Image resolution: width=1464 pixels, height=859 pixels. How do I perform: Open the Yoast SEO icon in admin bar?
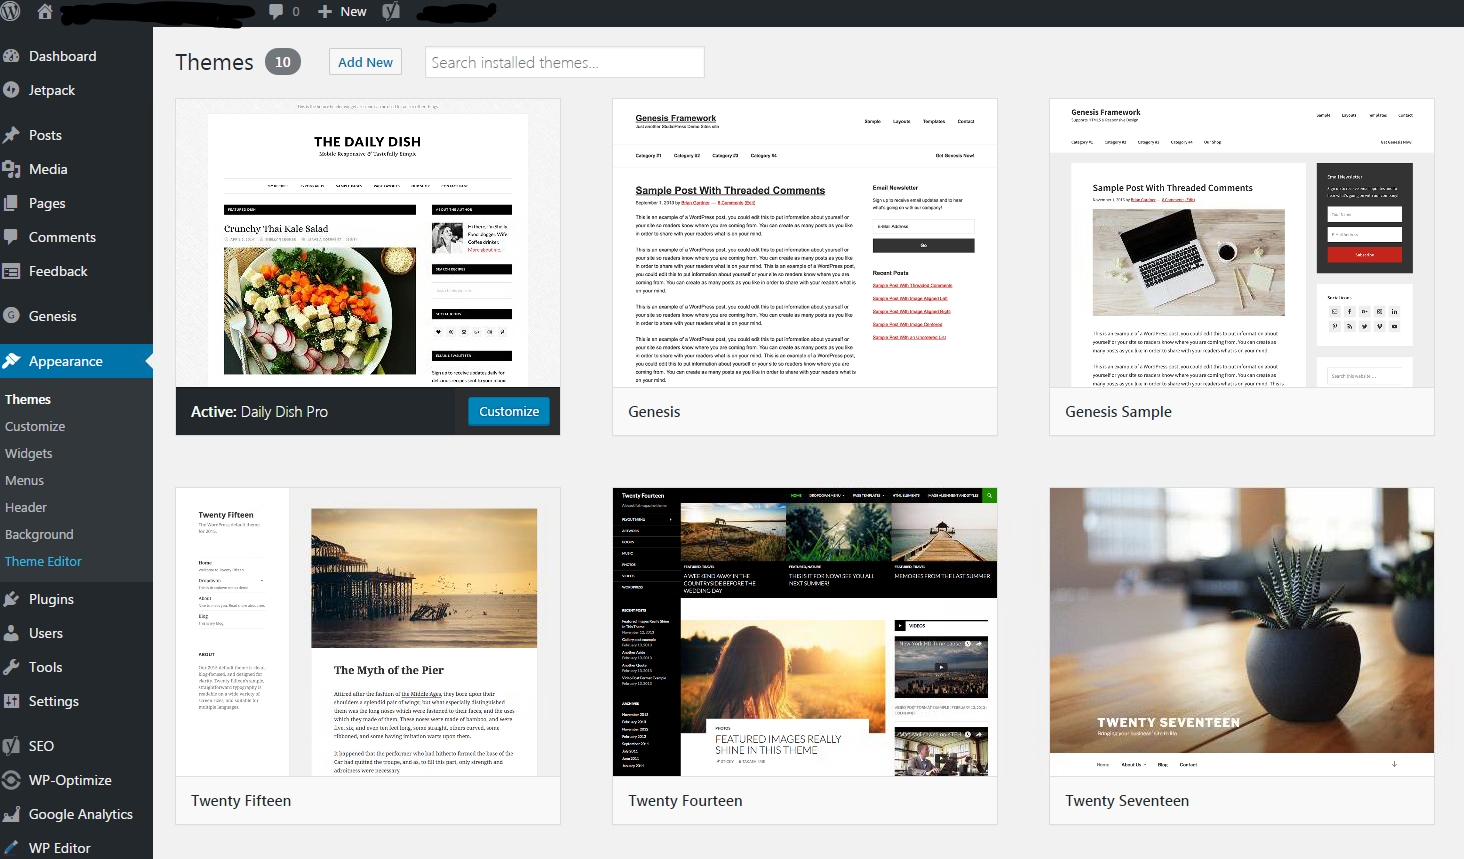coord(391,12)
